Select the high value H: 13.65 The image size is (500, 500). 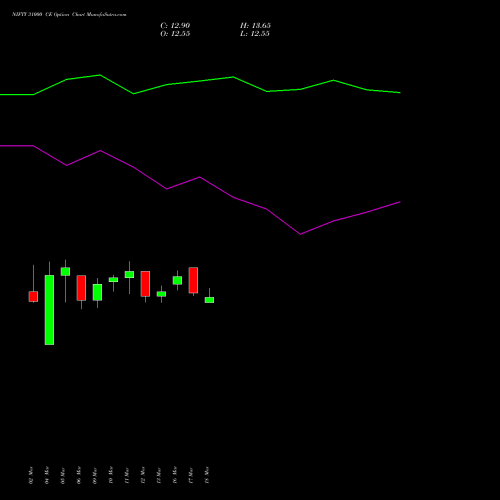[x=255, y=26]
